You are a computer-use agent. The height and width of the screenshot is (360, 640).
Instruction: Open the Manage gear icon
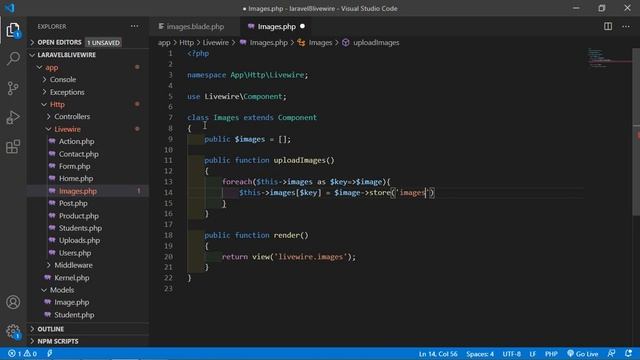[x=13, y=331]
